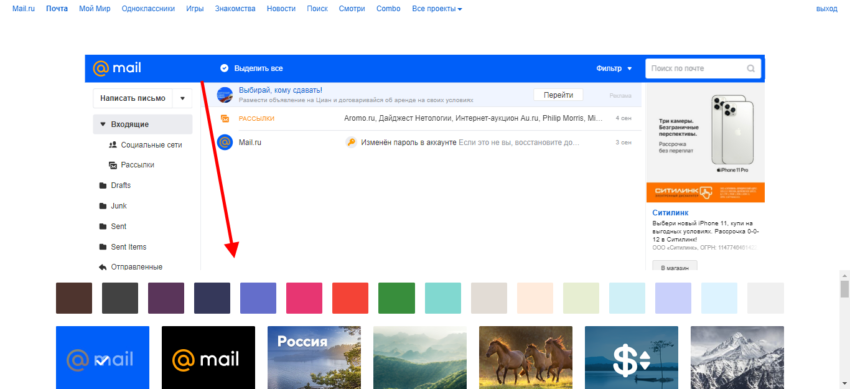The image size is (850, 389).
Task: Open the Фильтр dropdown
Action: point(614,69)
